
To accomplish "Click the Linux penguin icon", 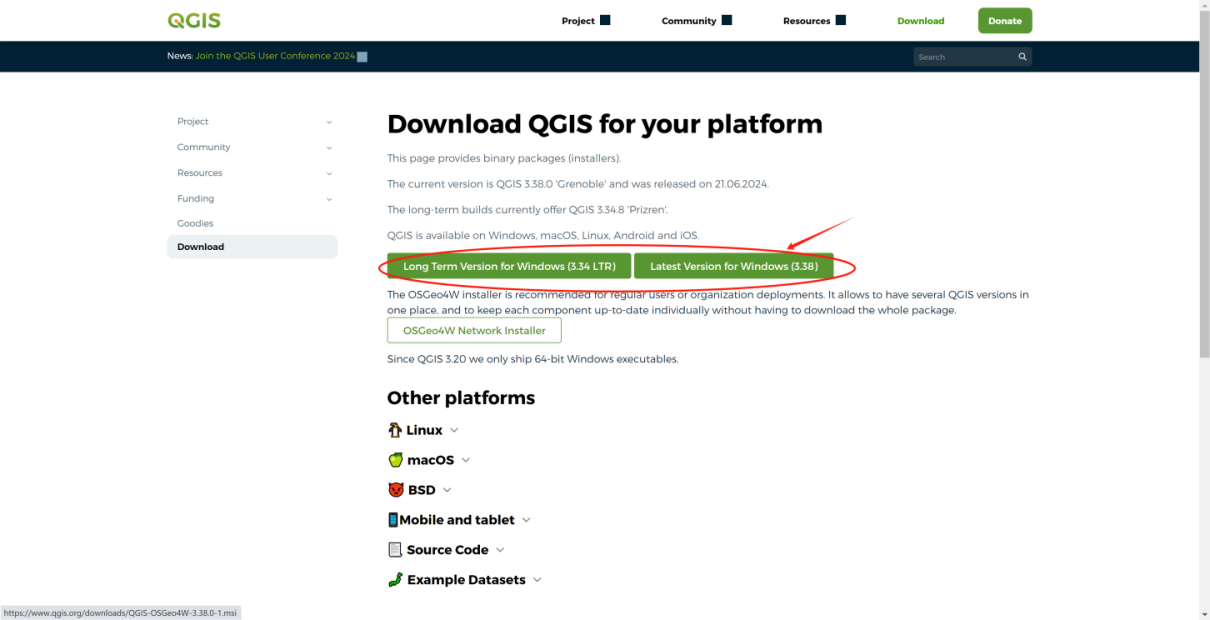I will [x=395, y=430].
